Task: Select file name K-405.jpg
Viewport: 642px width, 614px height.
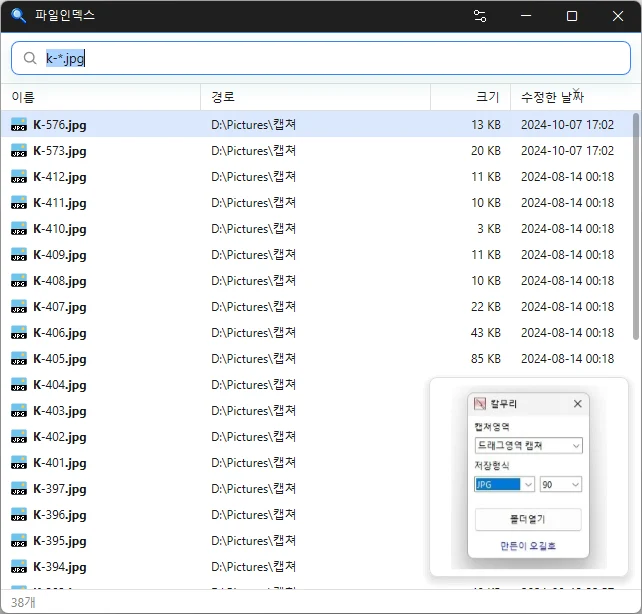Action: point(60,359)
